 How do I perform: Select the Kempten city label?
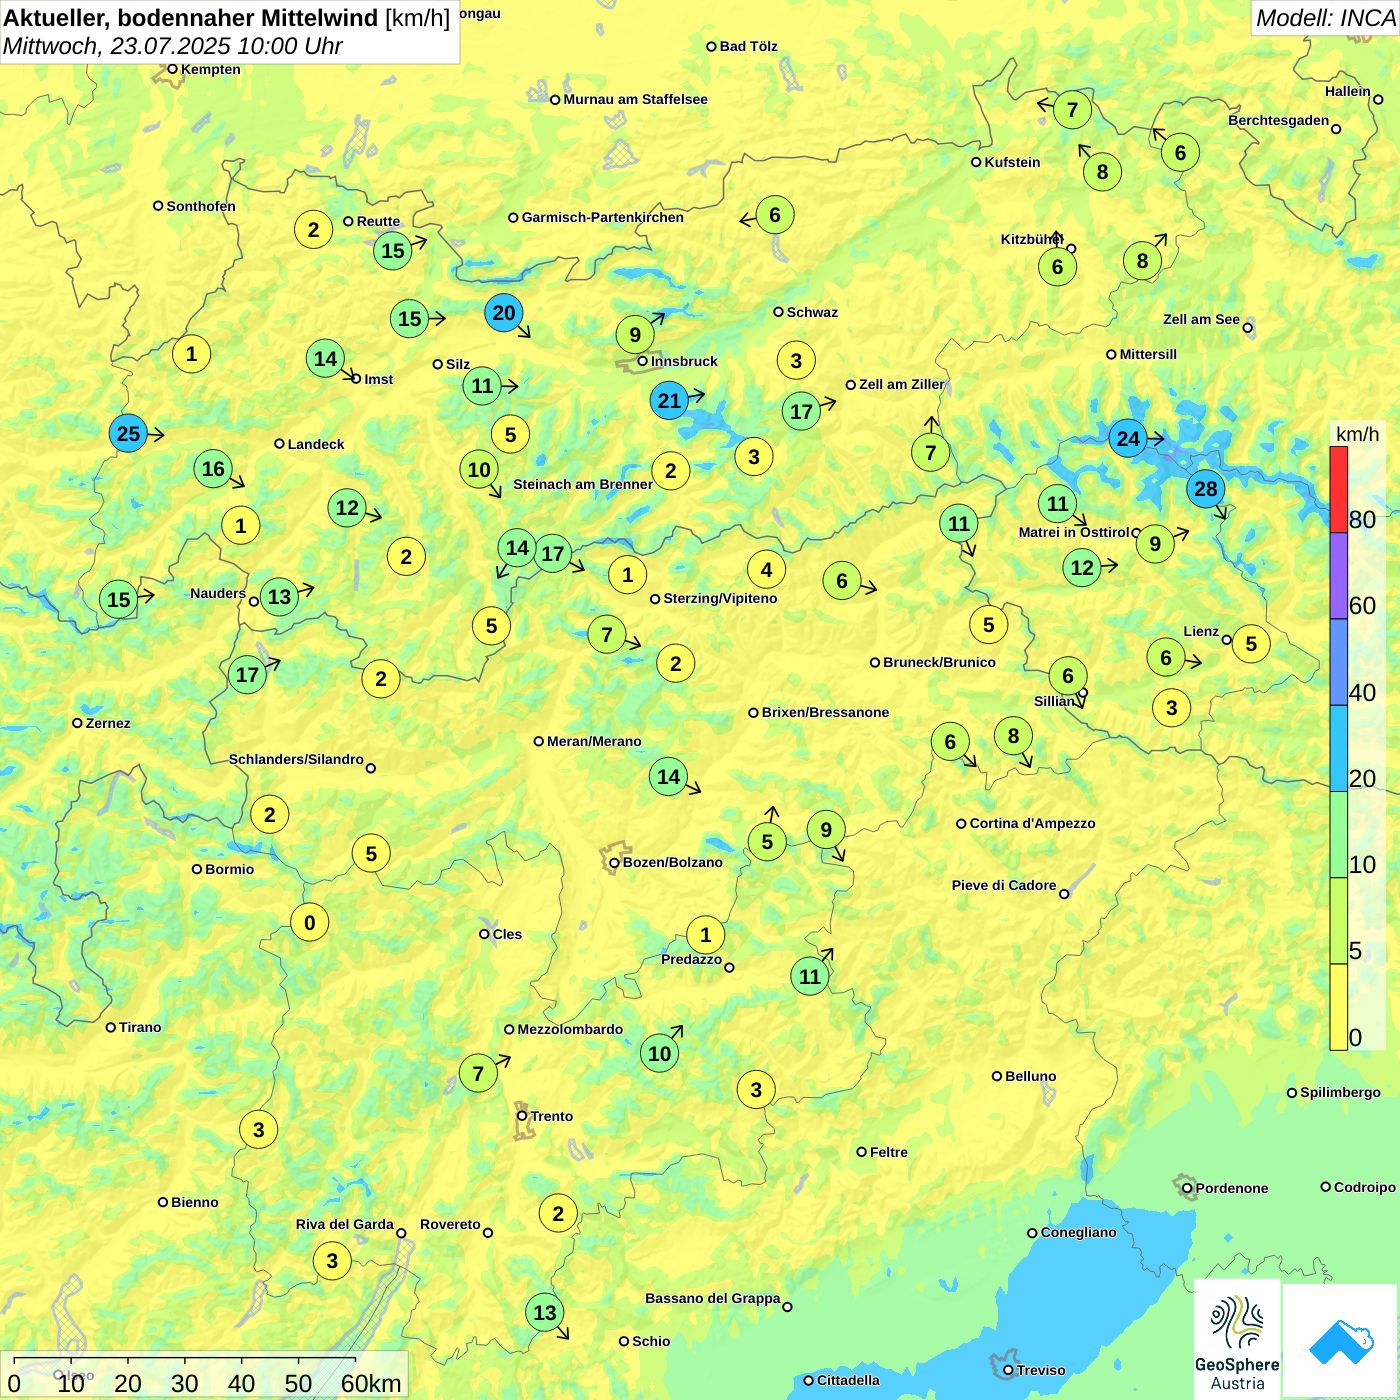210,69
